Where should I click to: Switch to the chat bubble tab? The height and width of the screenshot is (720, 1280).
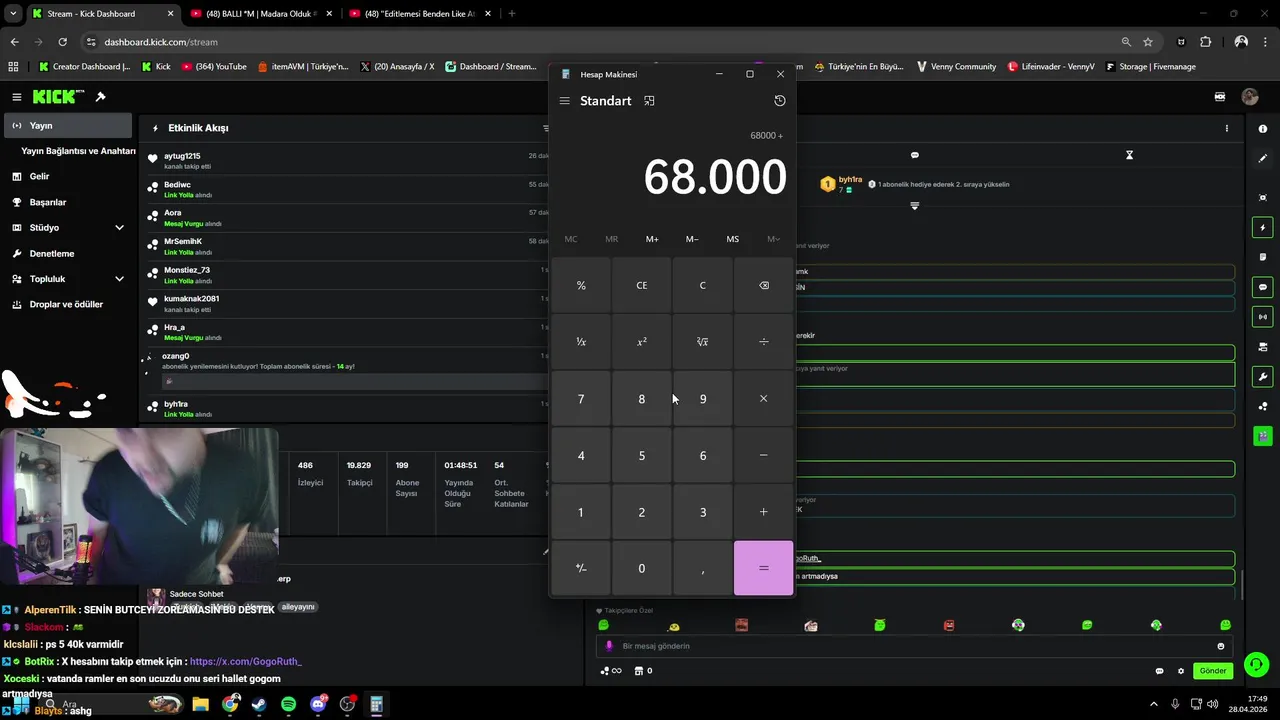pos(915,155)
